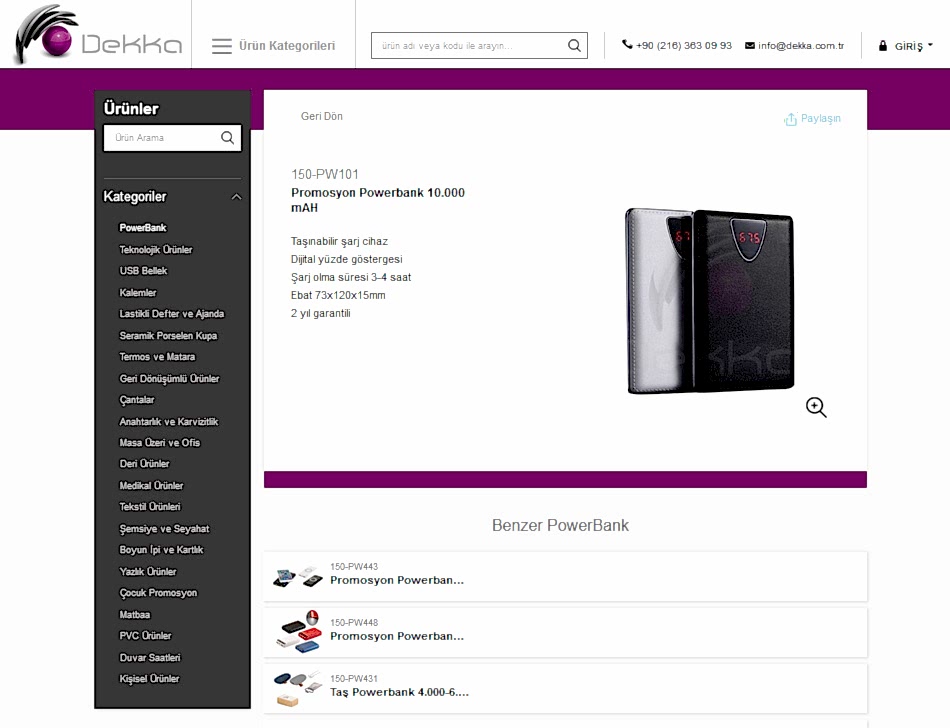Click the info@dekka.com.tr email link

click(x=801, y=46)
